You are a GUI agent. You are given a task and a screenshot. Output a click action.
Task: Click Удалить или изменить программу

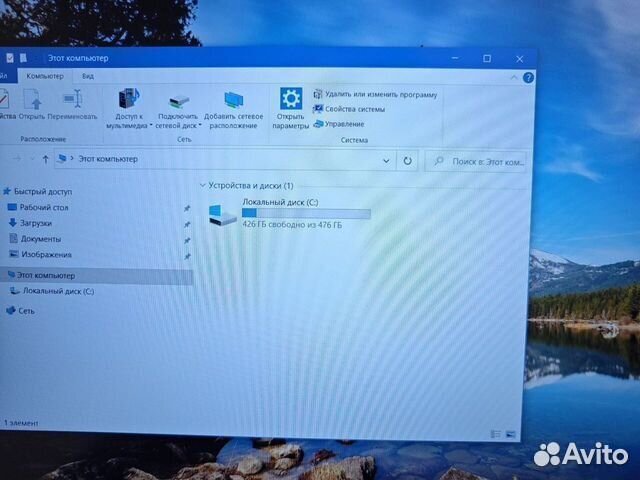point(375,95)
